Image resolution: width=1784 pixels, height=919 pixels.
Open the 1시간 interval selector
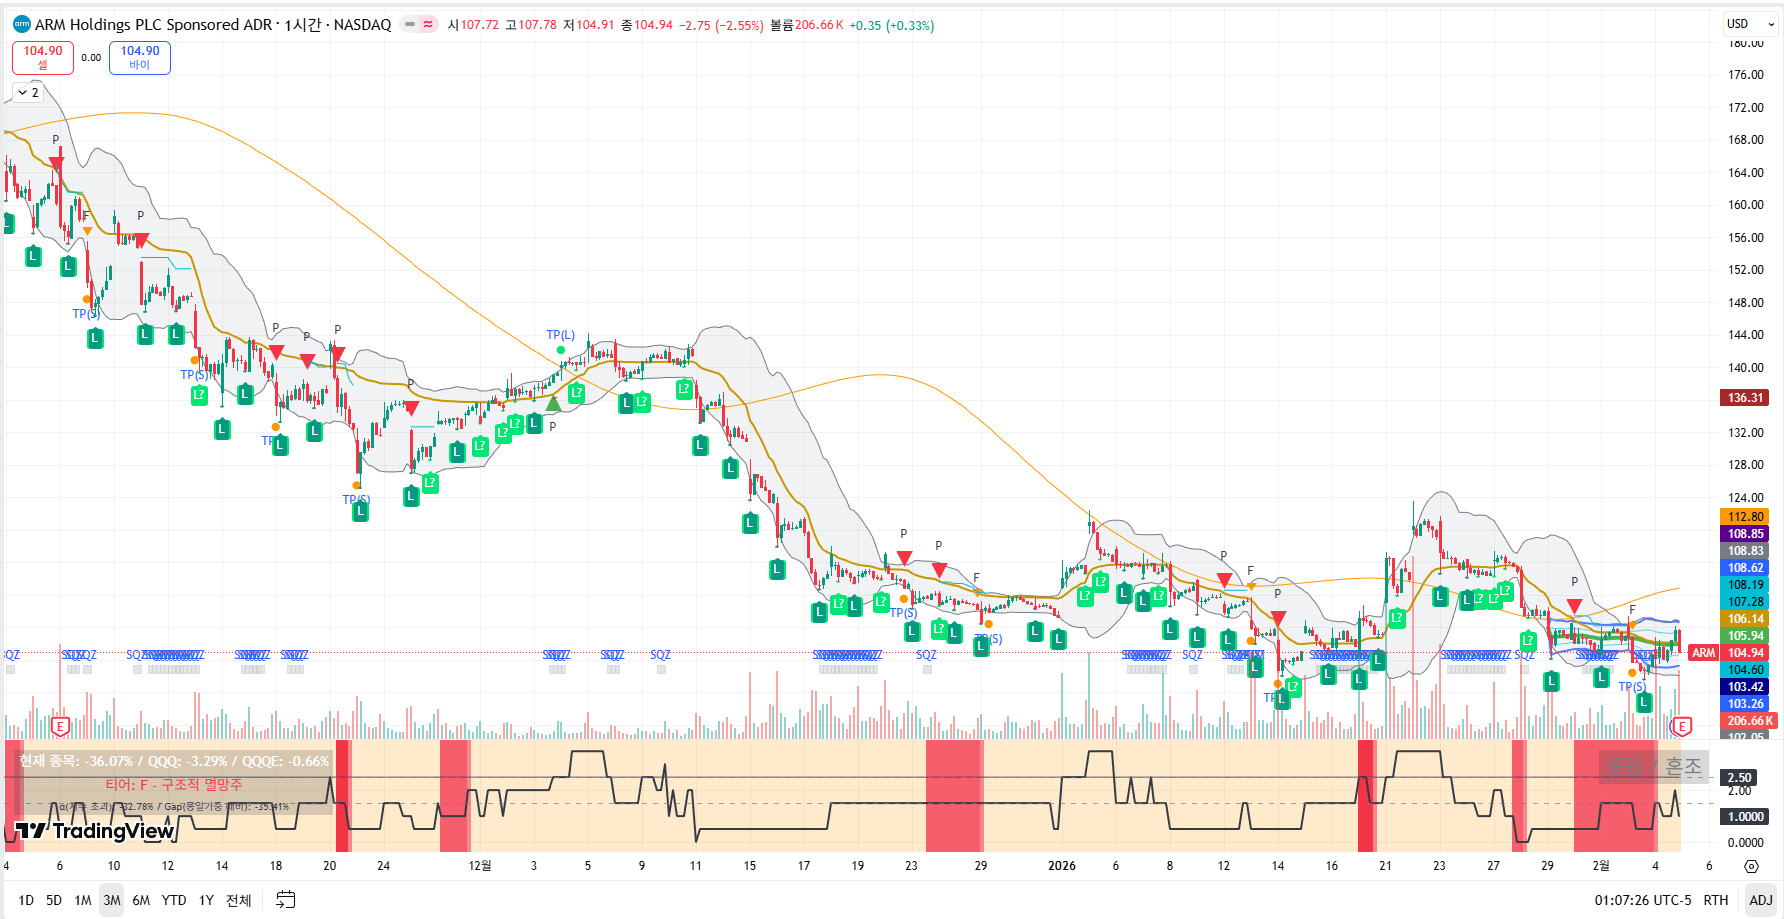point(303,25)
